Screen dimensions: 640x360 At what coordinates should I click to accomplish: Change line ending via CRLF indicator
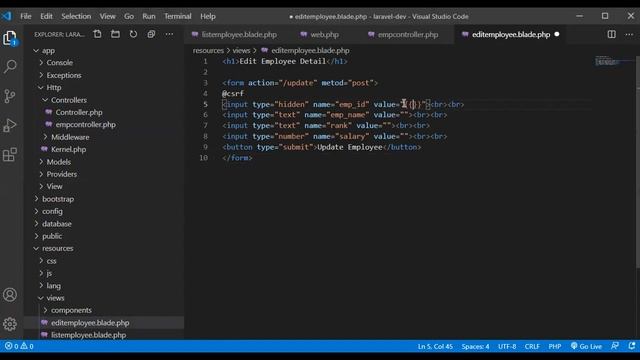pos(532,346)
